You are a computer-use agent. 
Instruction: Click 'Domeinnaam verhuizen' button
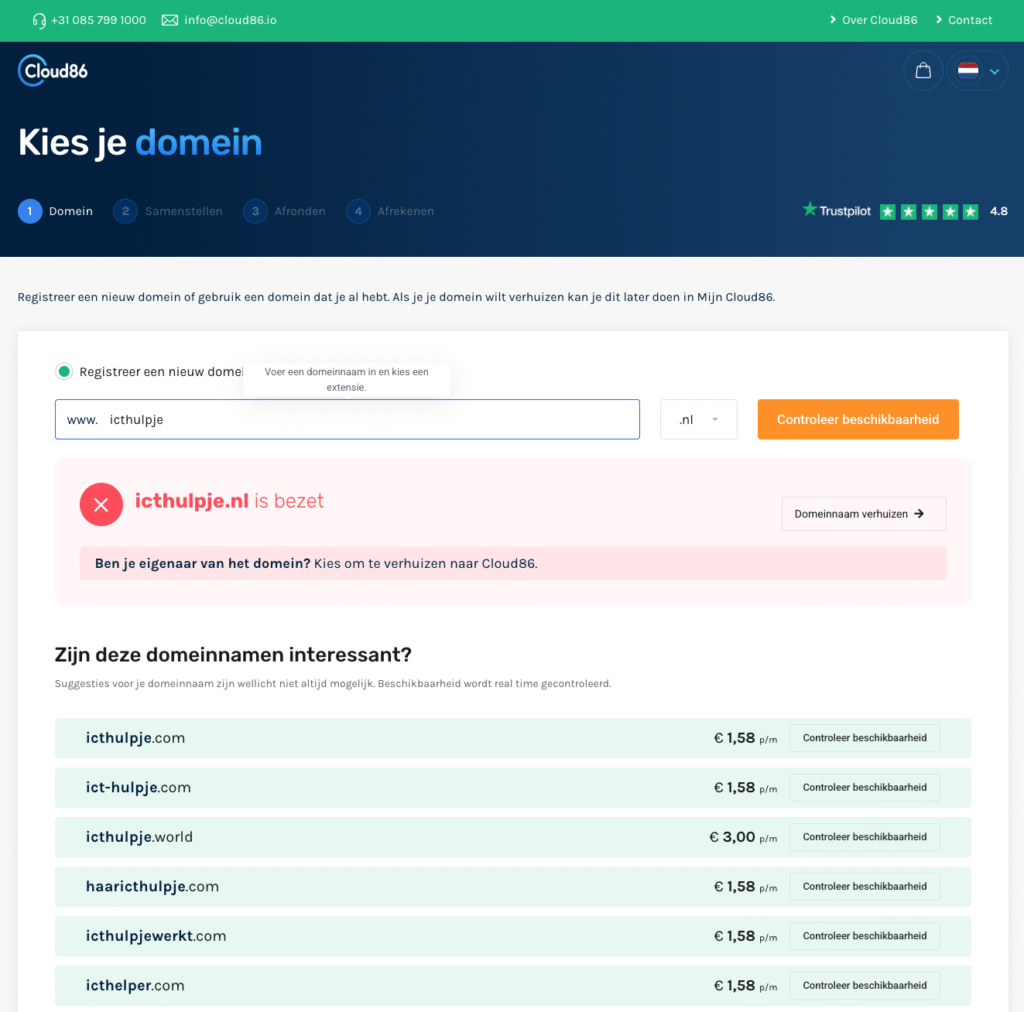click(863, 514)
